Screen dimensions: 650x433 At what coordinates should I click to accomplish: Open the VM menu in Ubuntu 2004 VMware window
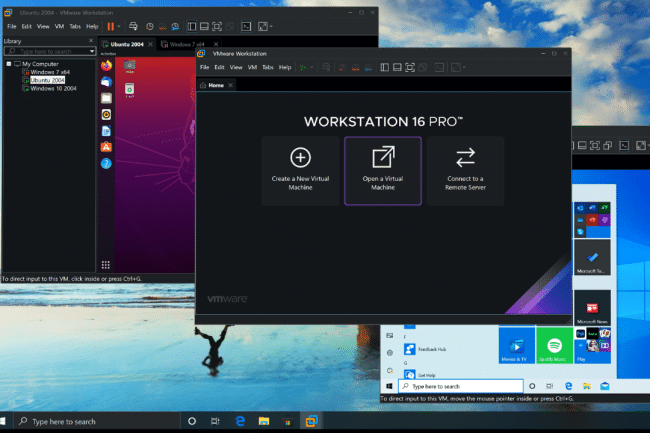tap(59, 27)
